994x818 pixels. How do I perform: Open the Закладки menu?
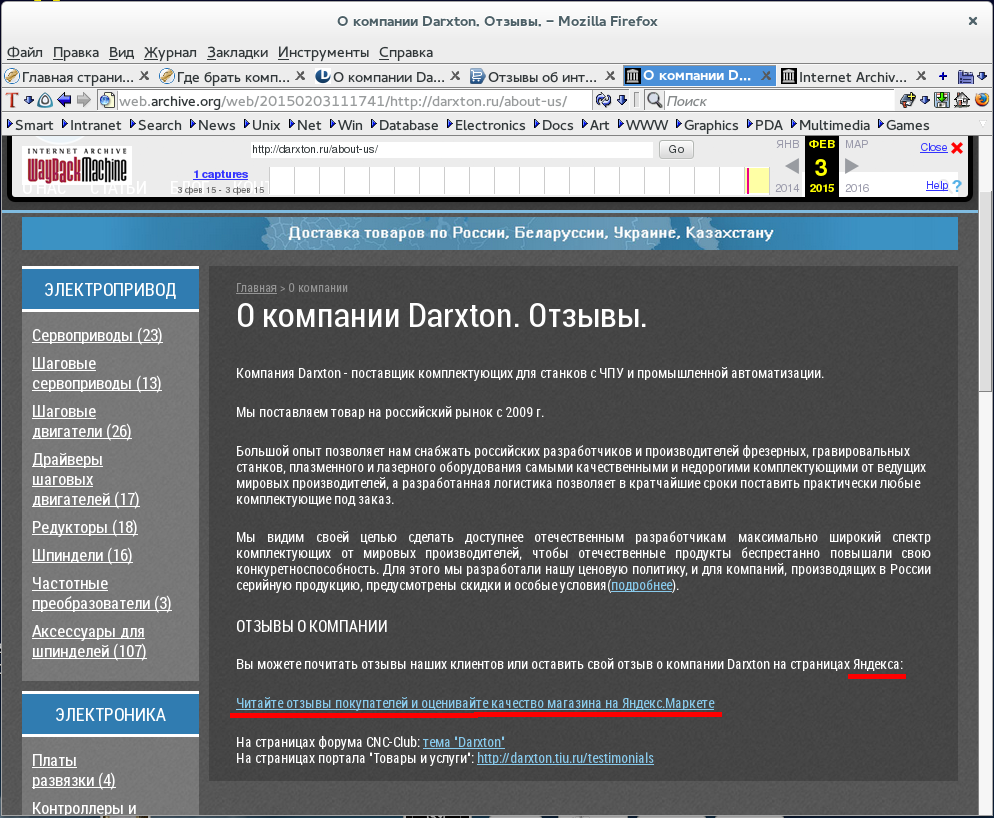(237, 52)
